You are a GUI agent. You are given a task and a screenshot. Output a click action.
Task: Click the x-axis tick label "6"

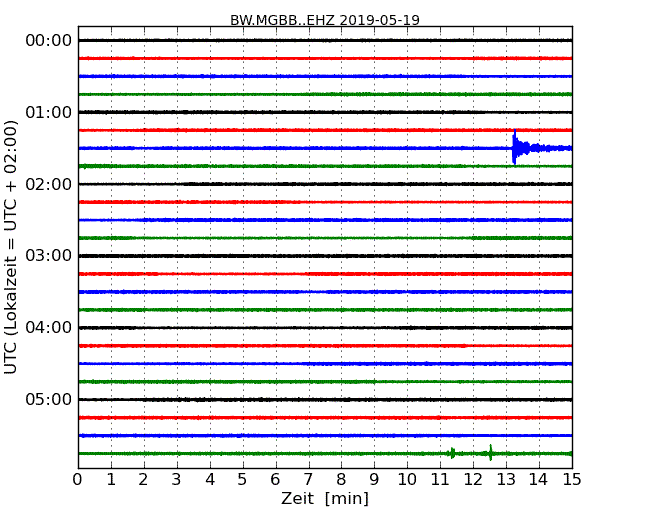pos(275,480)
